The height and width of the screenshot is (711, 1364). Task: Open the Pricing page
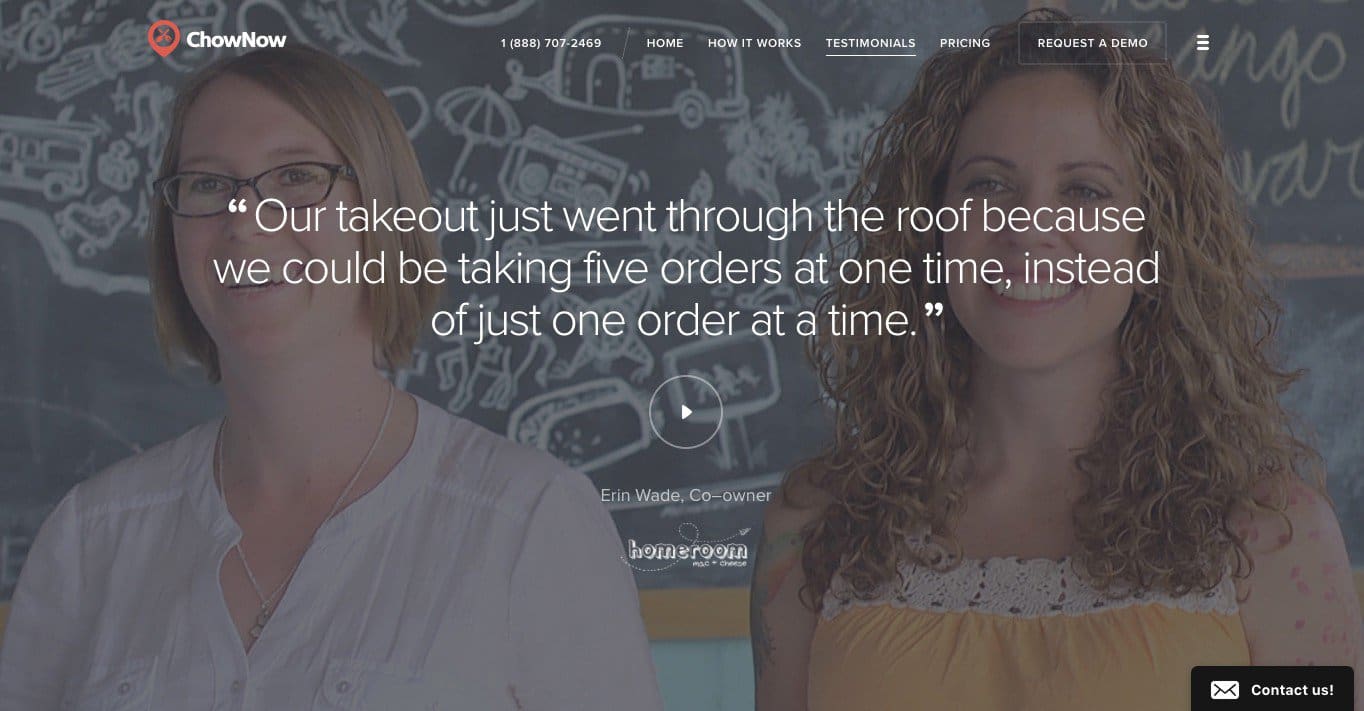[965, 43]
